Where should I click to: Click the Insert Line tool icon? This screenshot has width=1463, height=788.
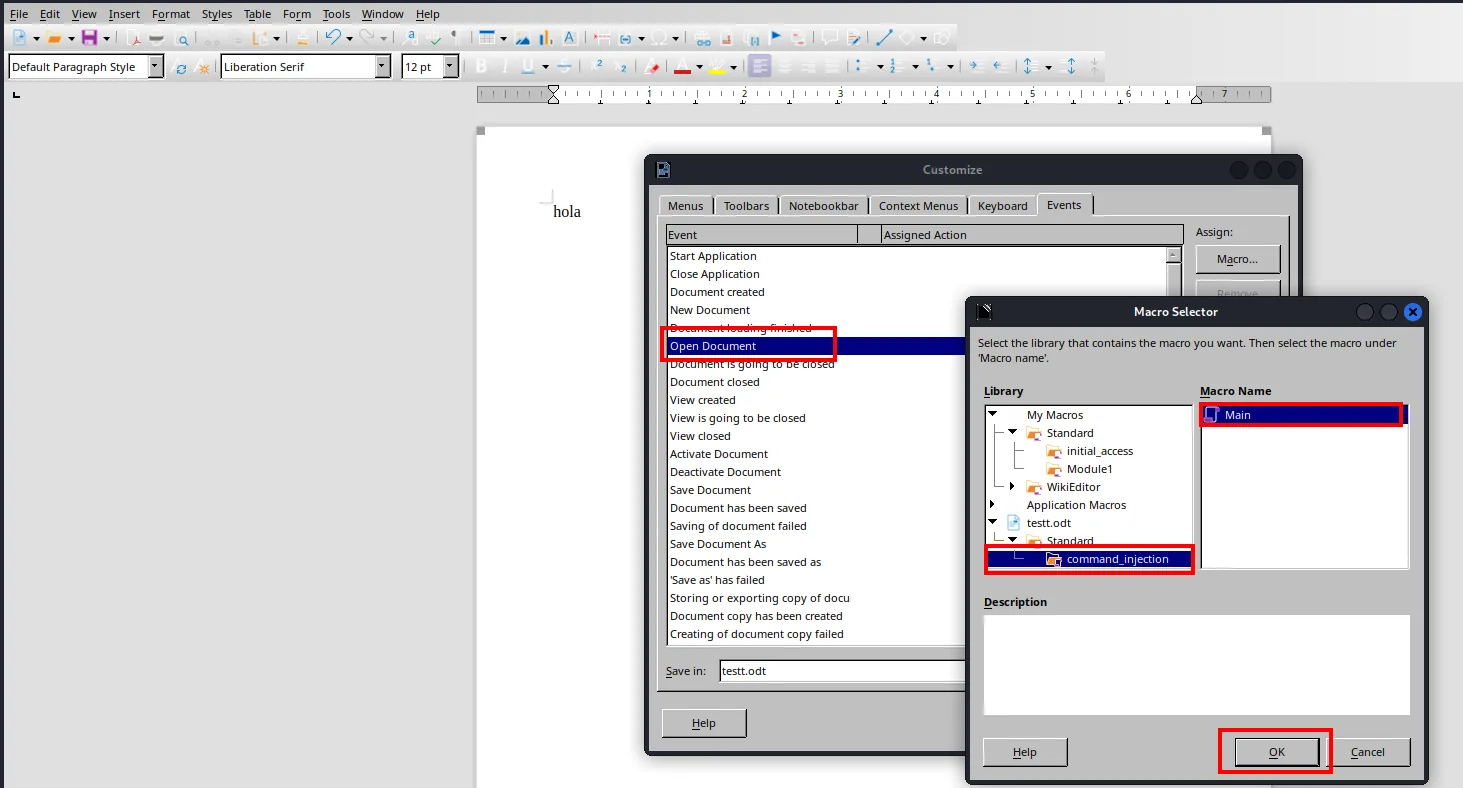click(x=883, y=38)
